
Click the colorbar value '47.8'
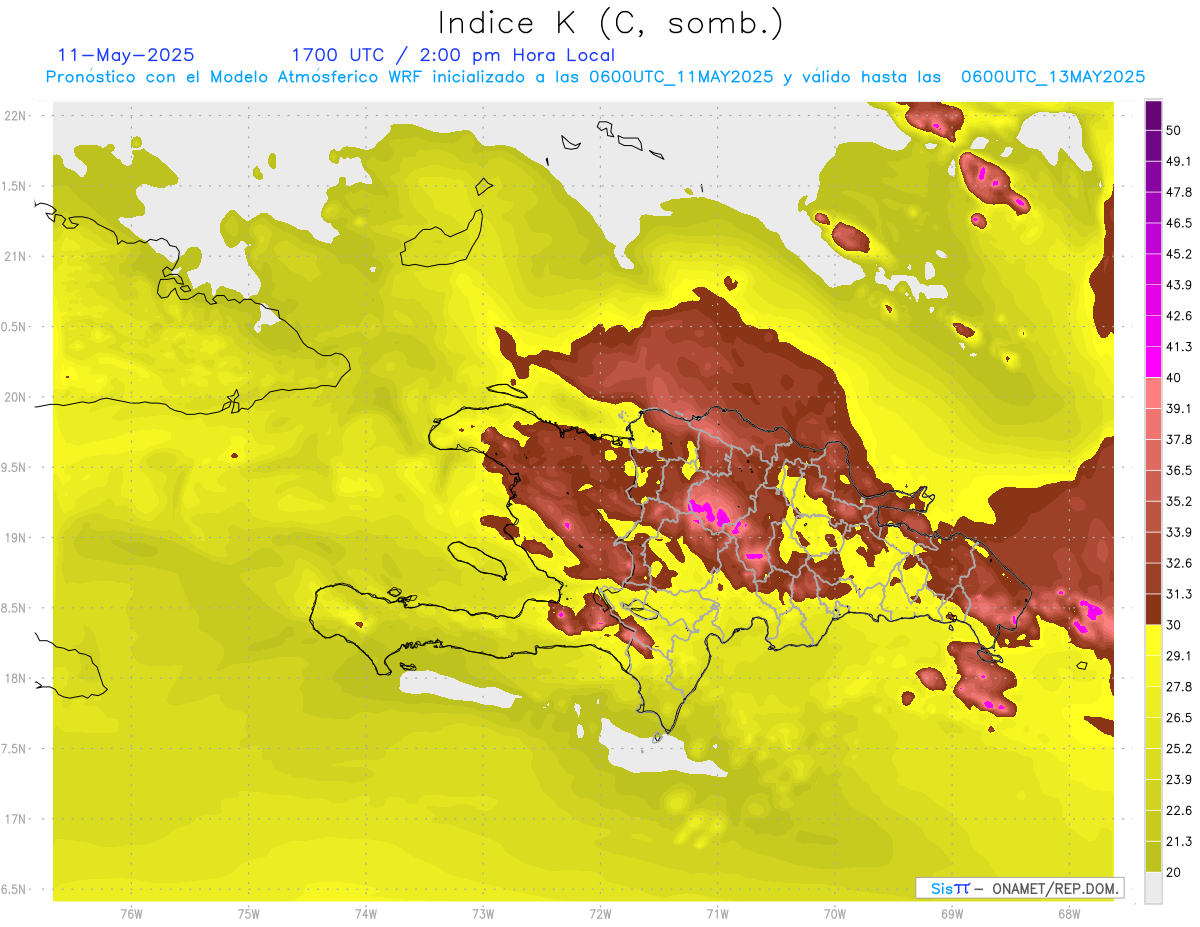point(1179,192)
